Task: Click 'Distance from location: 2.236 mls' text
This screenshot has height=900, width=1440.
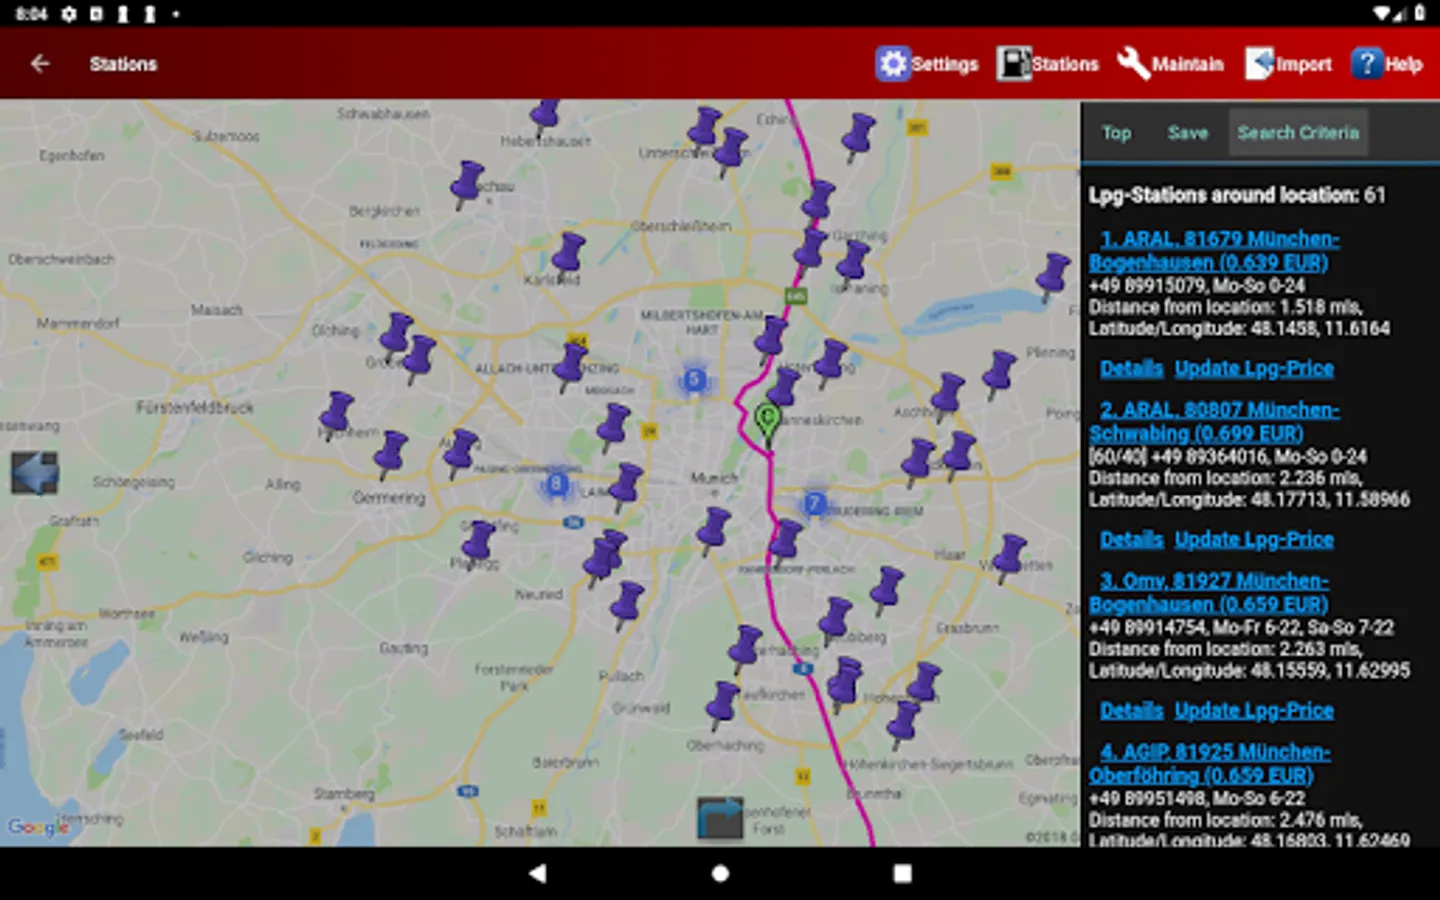Action: click(x=1225, y=478)
